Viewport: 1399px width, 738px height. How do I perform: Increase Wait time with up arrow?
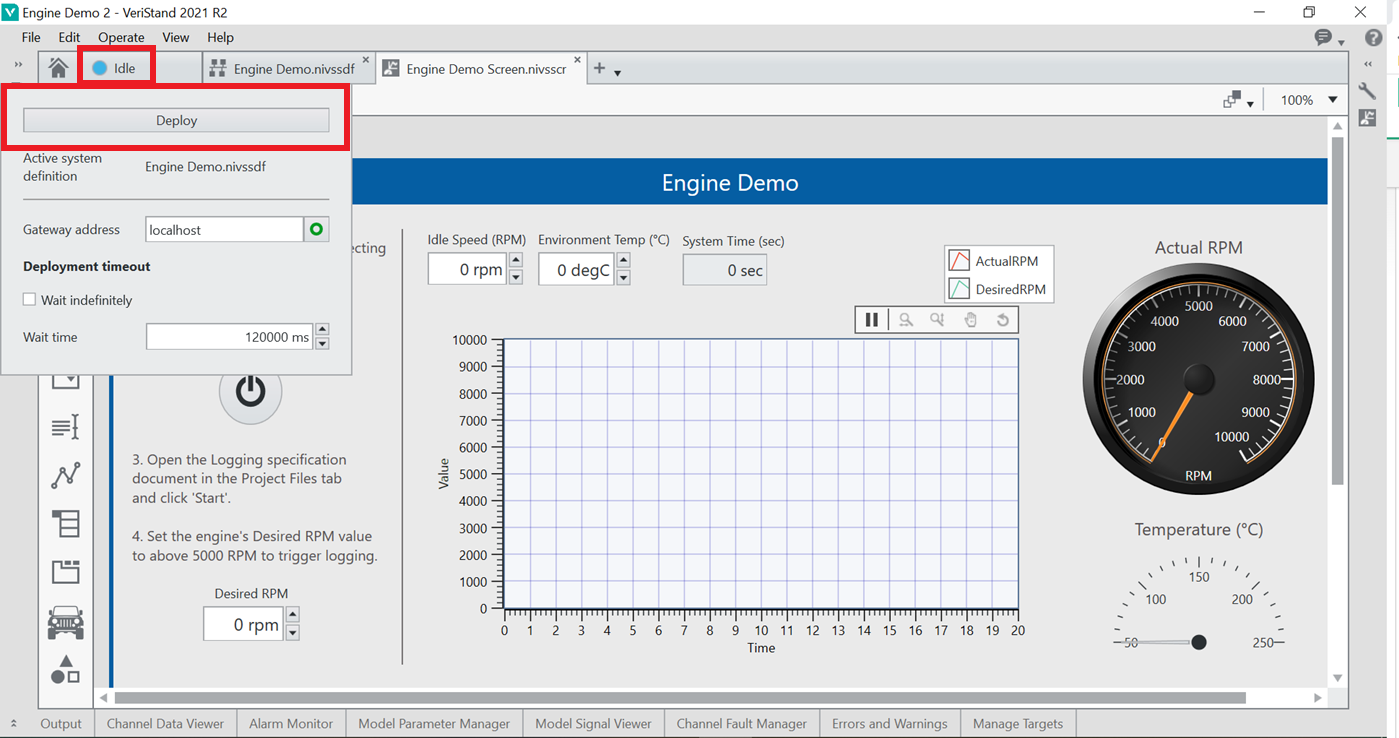tap(322, 330)
